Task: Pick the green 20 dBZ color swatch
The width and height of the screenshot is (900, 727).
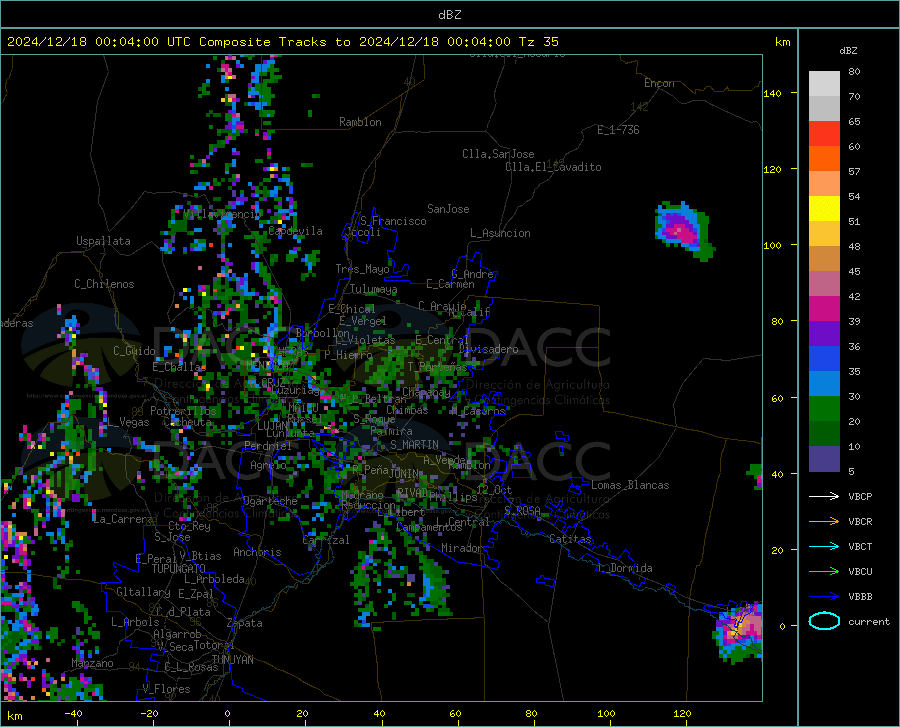Action: tap(824, 409)
